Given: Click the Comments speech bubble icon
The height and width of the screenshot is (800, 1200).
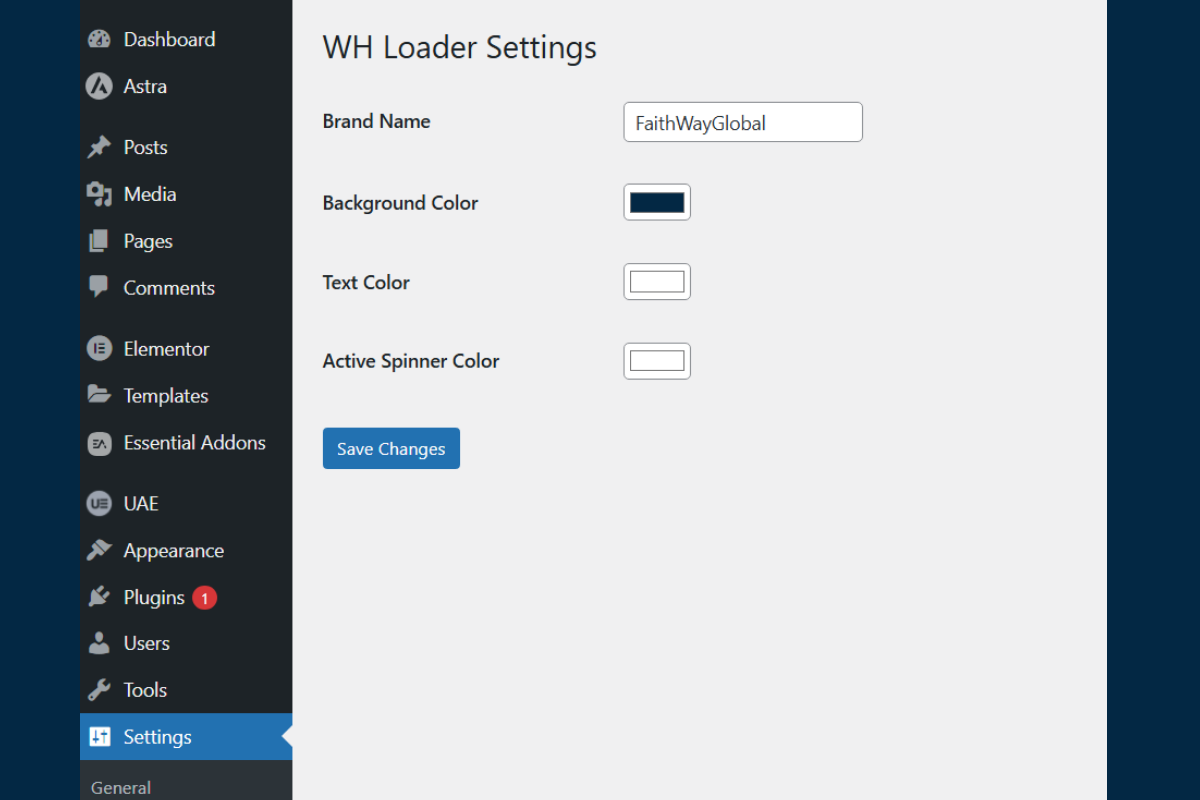Looking at the screenshot, I should pyautogui.click(x=99, y=287).
